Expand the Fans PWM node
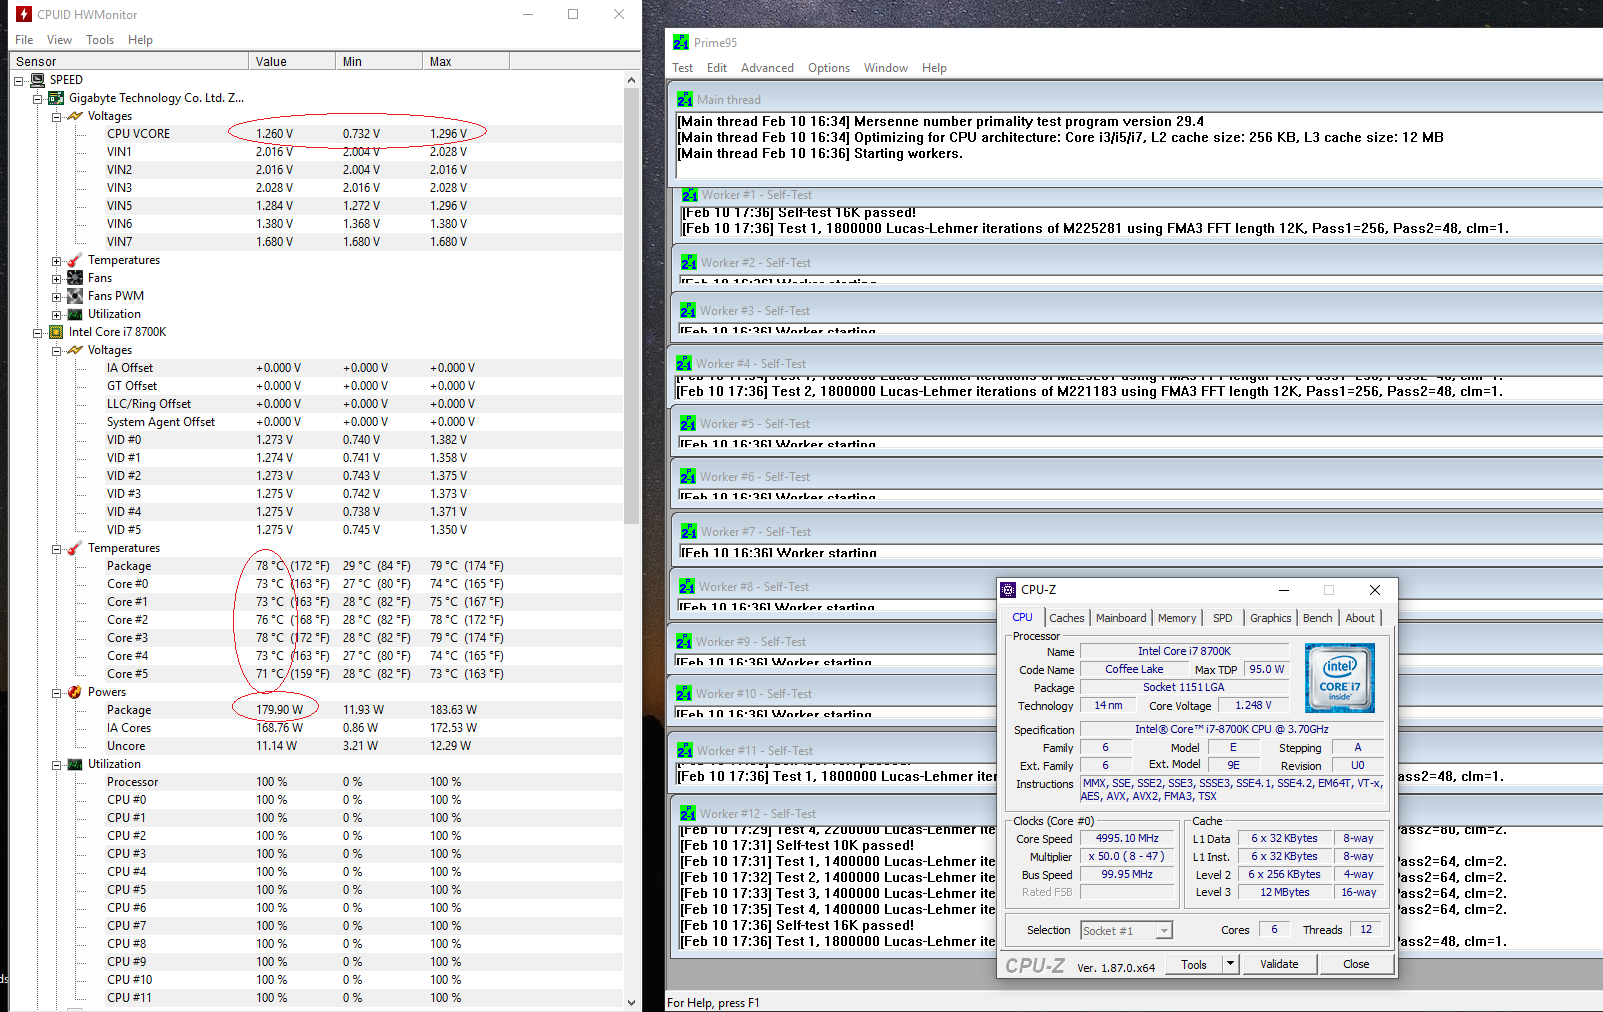This screenshot has width=1603, height=1012. click(x=56, y=296)
